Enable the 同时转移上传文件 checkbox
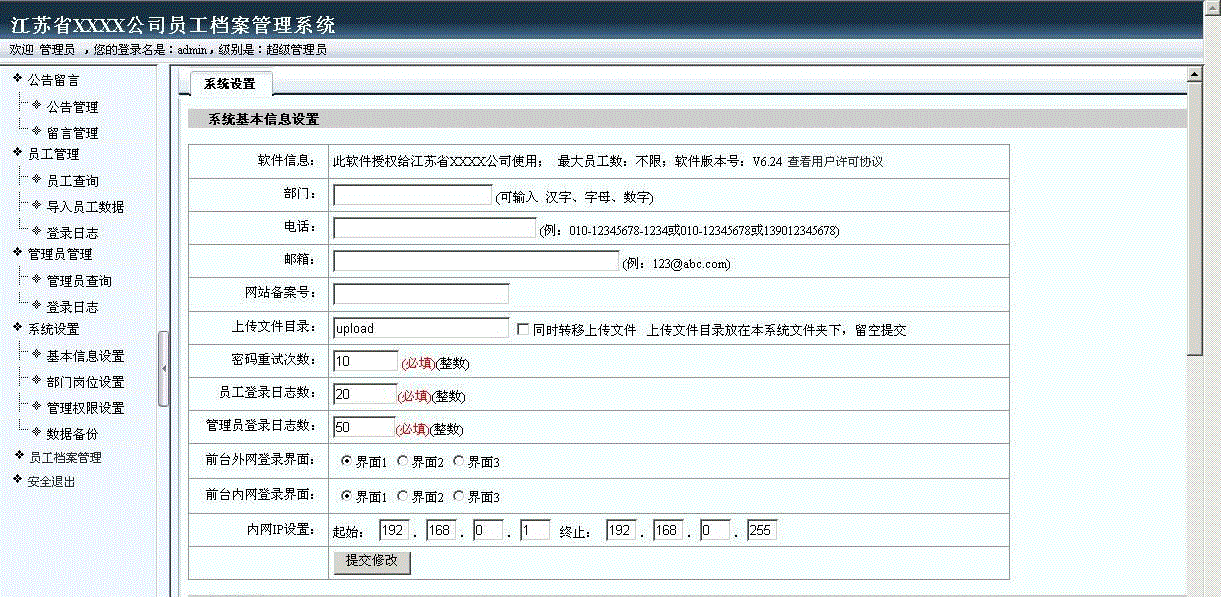Image resolution: width=1221 pixels, height=597 pixels. [522, 329]
